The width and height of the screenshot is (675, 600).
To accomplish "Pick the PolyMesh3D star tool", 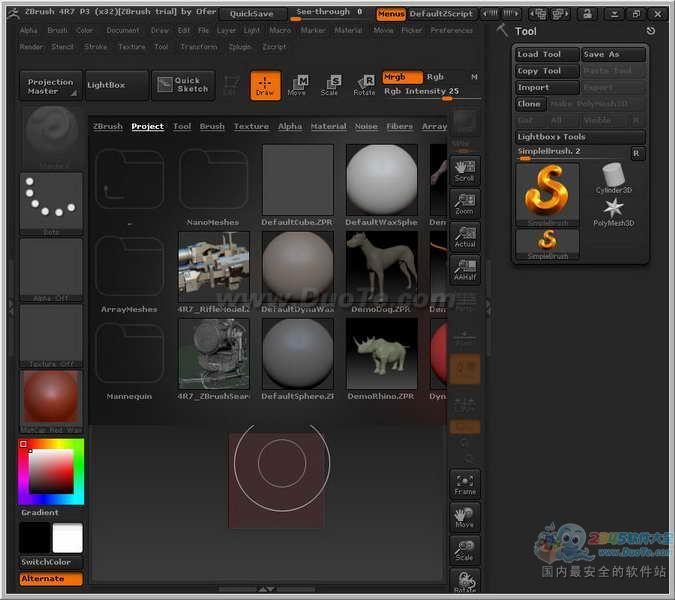I will pyautogui.click(x=613, y=212).
